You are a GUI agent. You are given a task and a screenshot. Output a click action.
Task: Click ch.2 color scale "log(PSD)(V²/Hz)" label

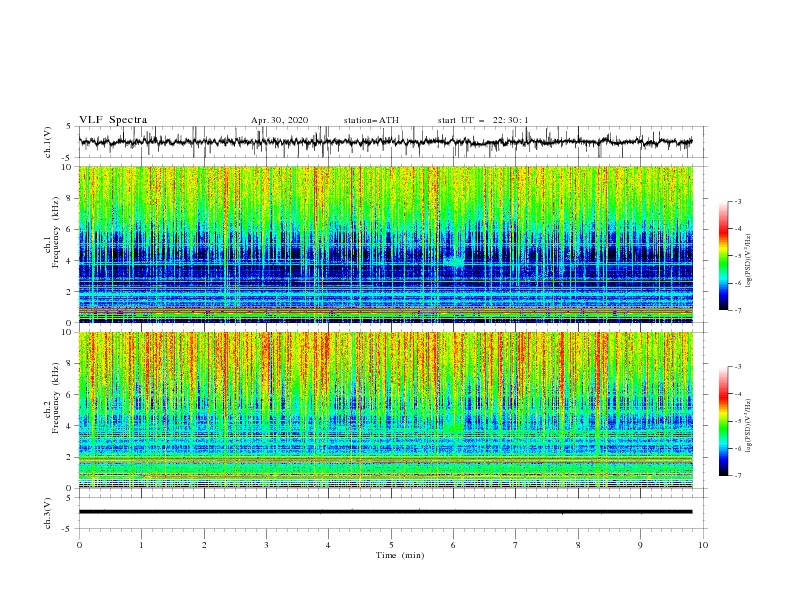click(x=750, y=426)
